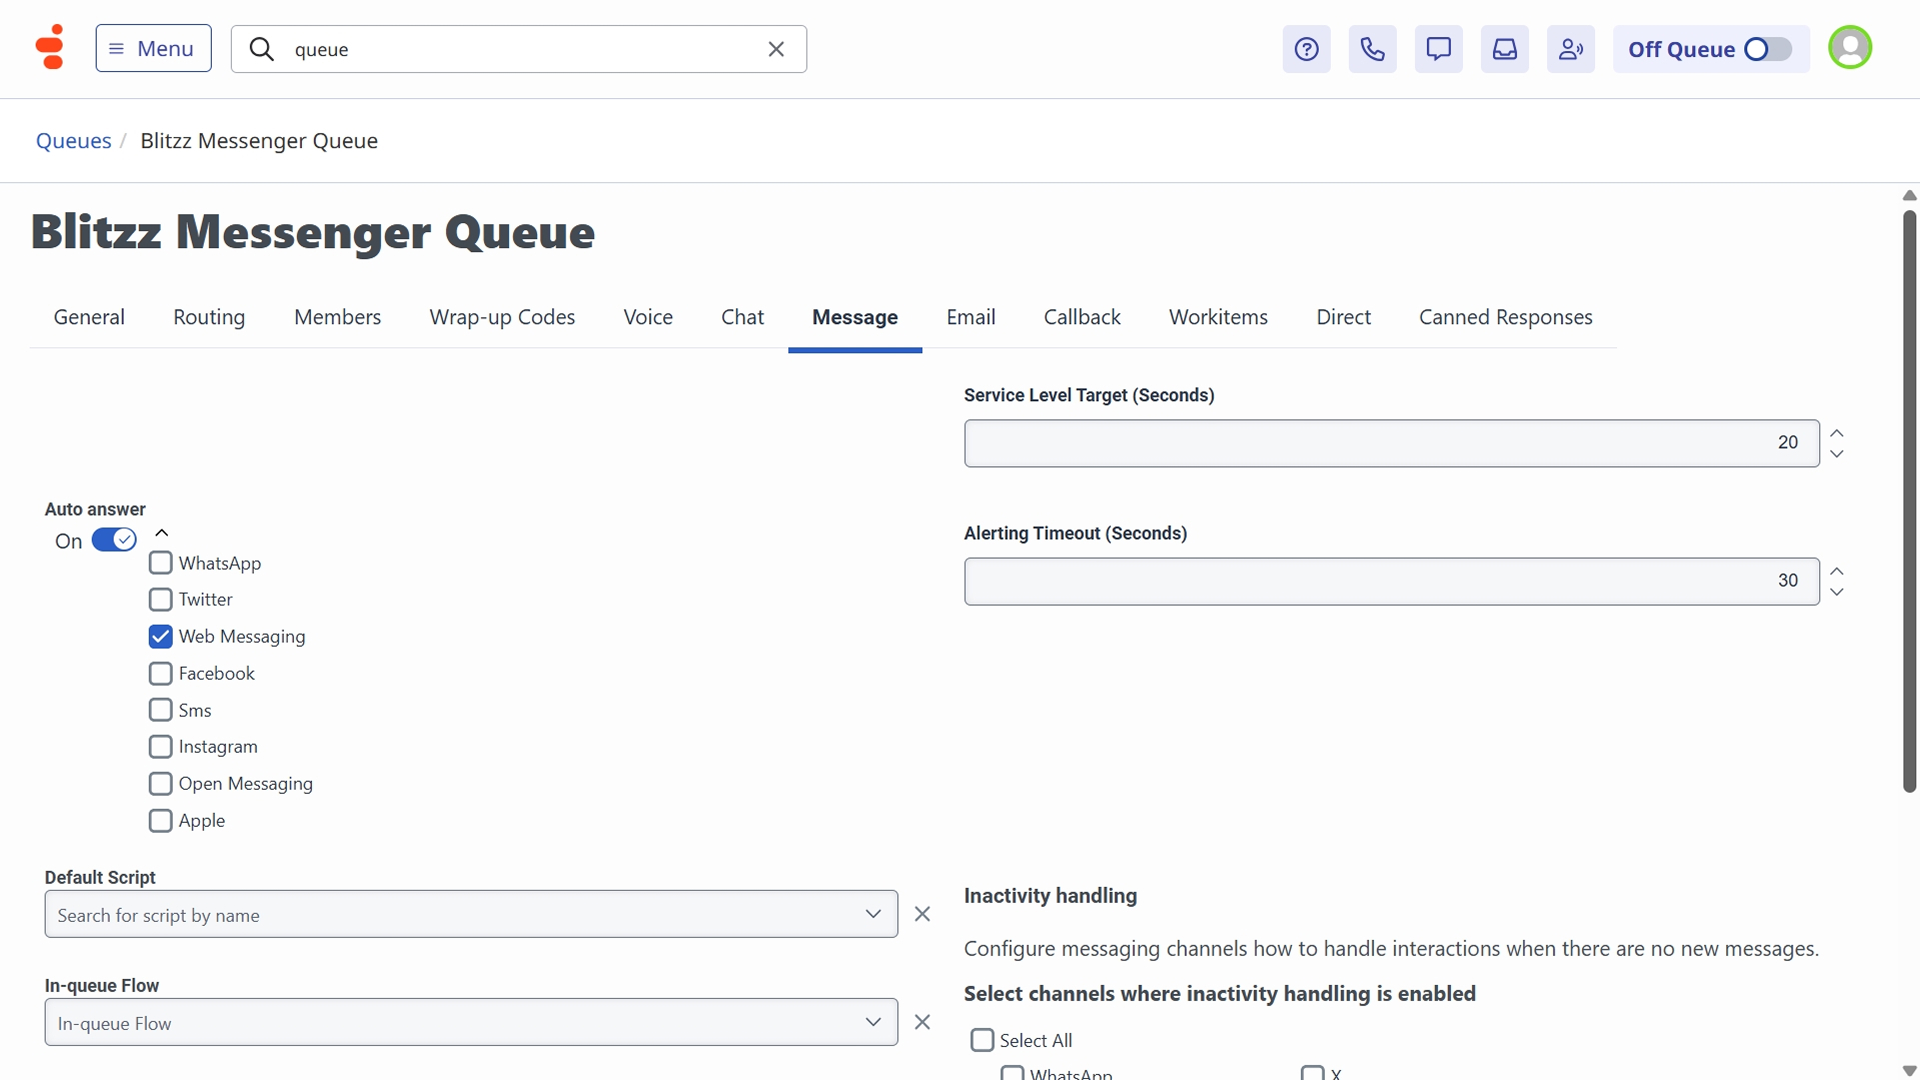This screenshot has height=1080, width=1920.
Task: Turn off the Auto answer switch
Action: tap(114, 540)
